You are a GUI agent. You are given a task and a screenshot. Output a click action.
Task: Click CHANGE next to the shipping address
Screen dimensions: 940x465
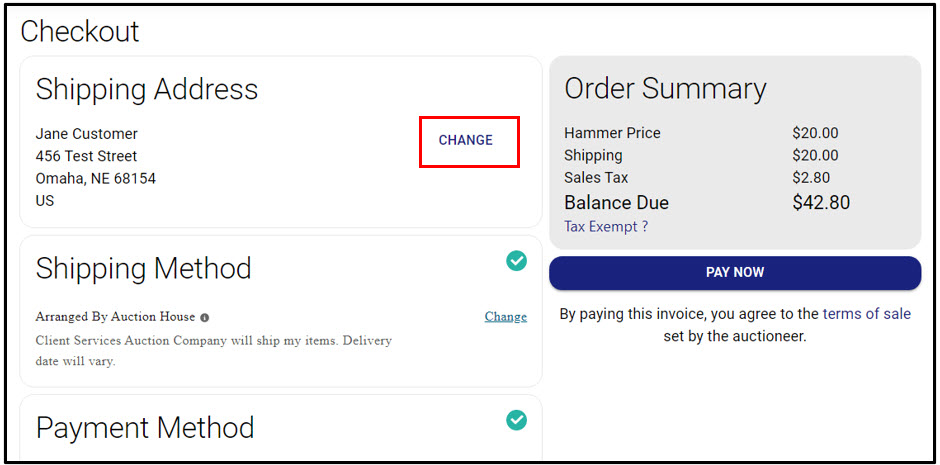tap(466, 140)
